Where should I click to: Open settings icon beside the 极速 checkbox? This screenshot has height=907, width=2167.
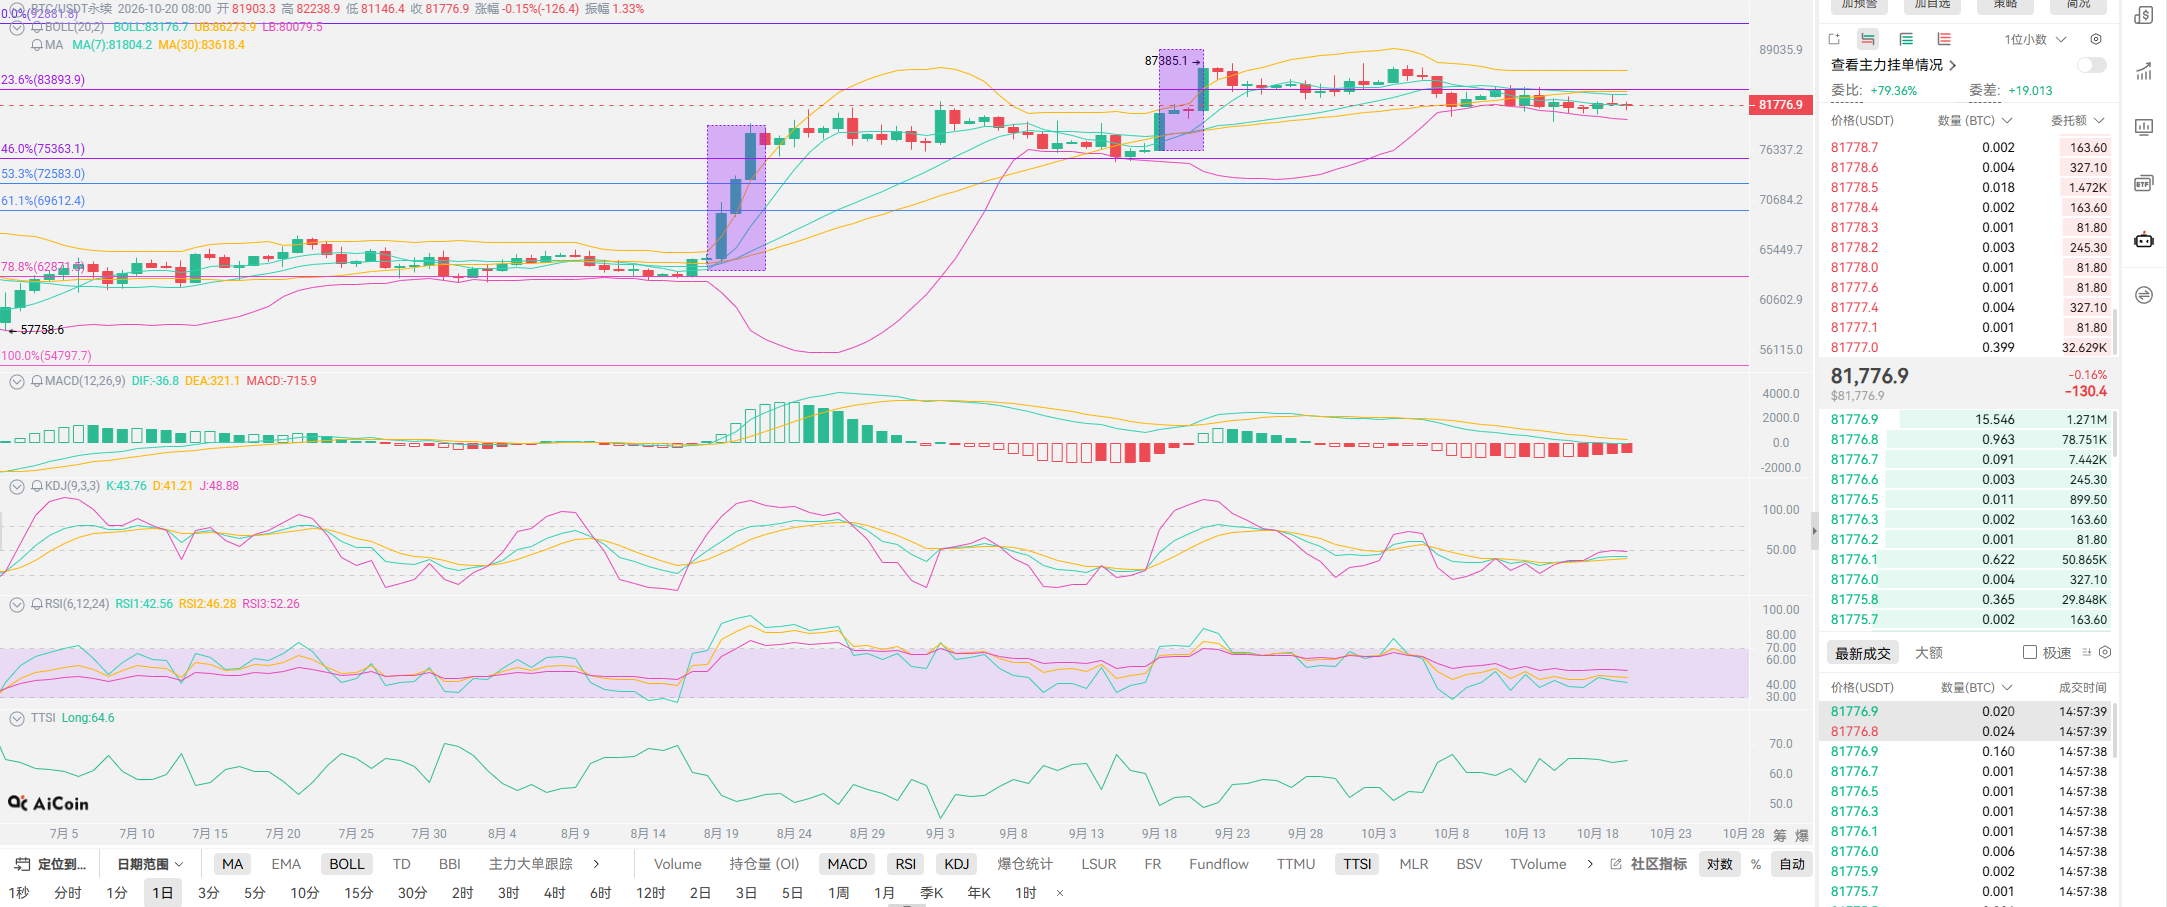point(2105,652)
